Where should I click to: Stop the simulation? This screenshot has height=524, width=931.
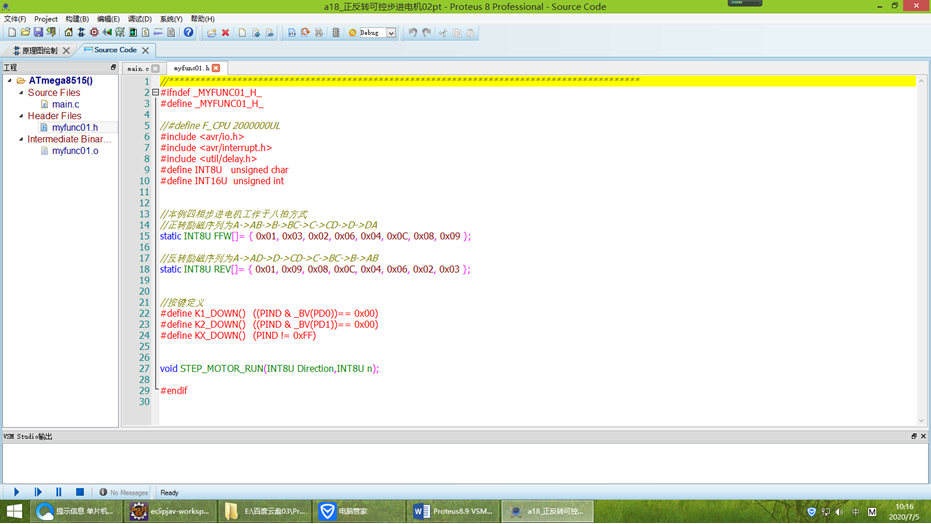80,492
